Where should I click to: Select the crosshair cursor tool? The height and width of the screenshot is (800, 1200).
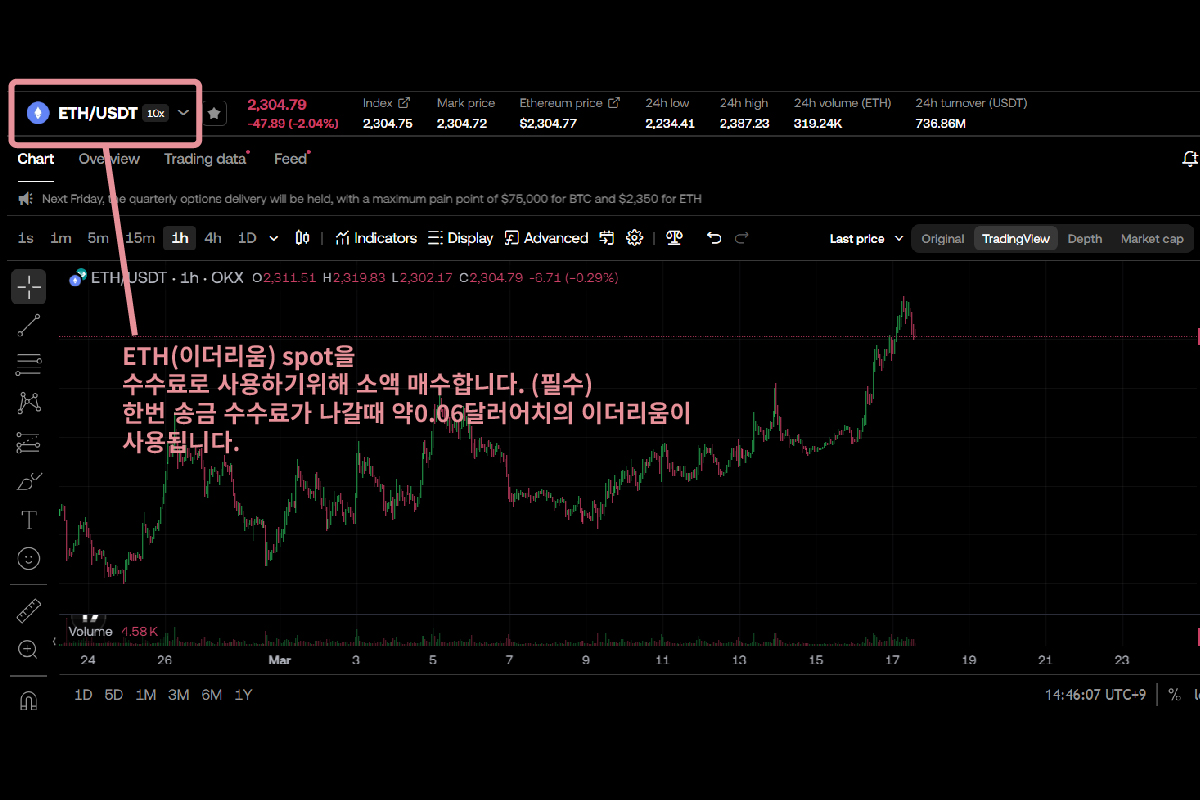point(29,287)
